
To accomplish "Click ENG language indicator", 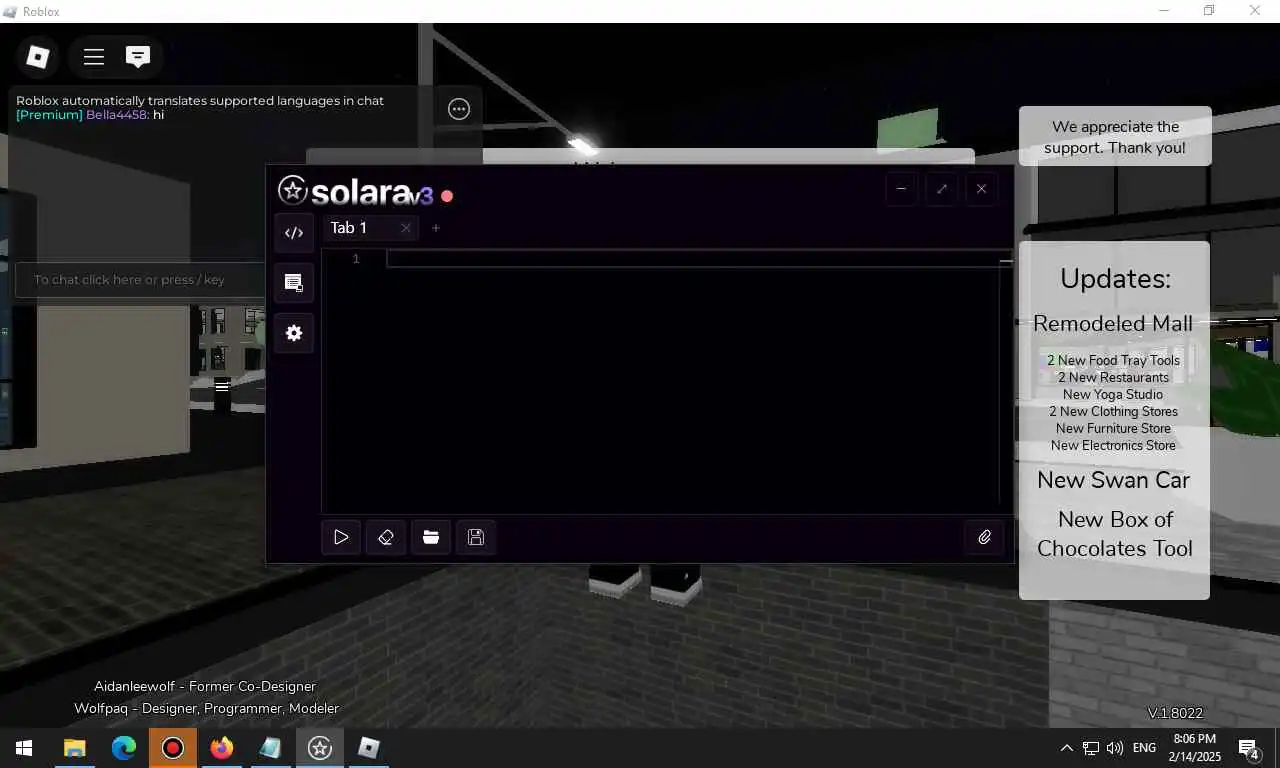I will point(1144,748).
